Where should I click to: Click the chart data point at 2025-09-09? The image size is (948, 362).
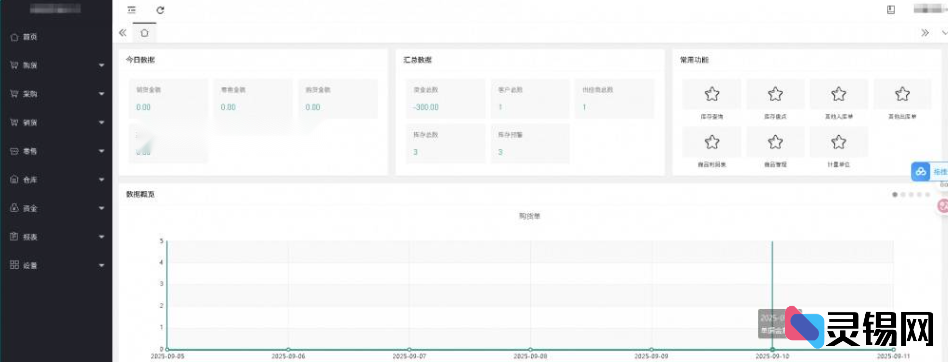pos(651,349)
